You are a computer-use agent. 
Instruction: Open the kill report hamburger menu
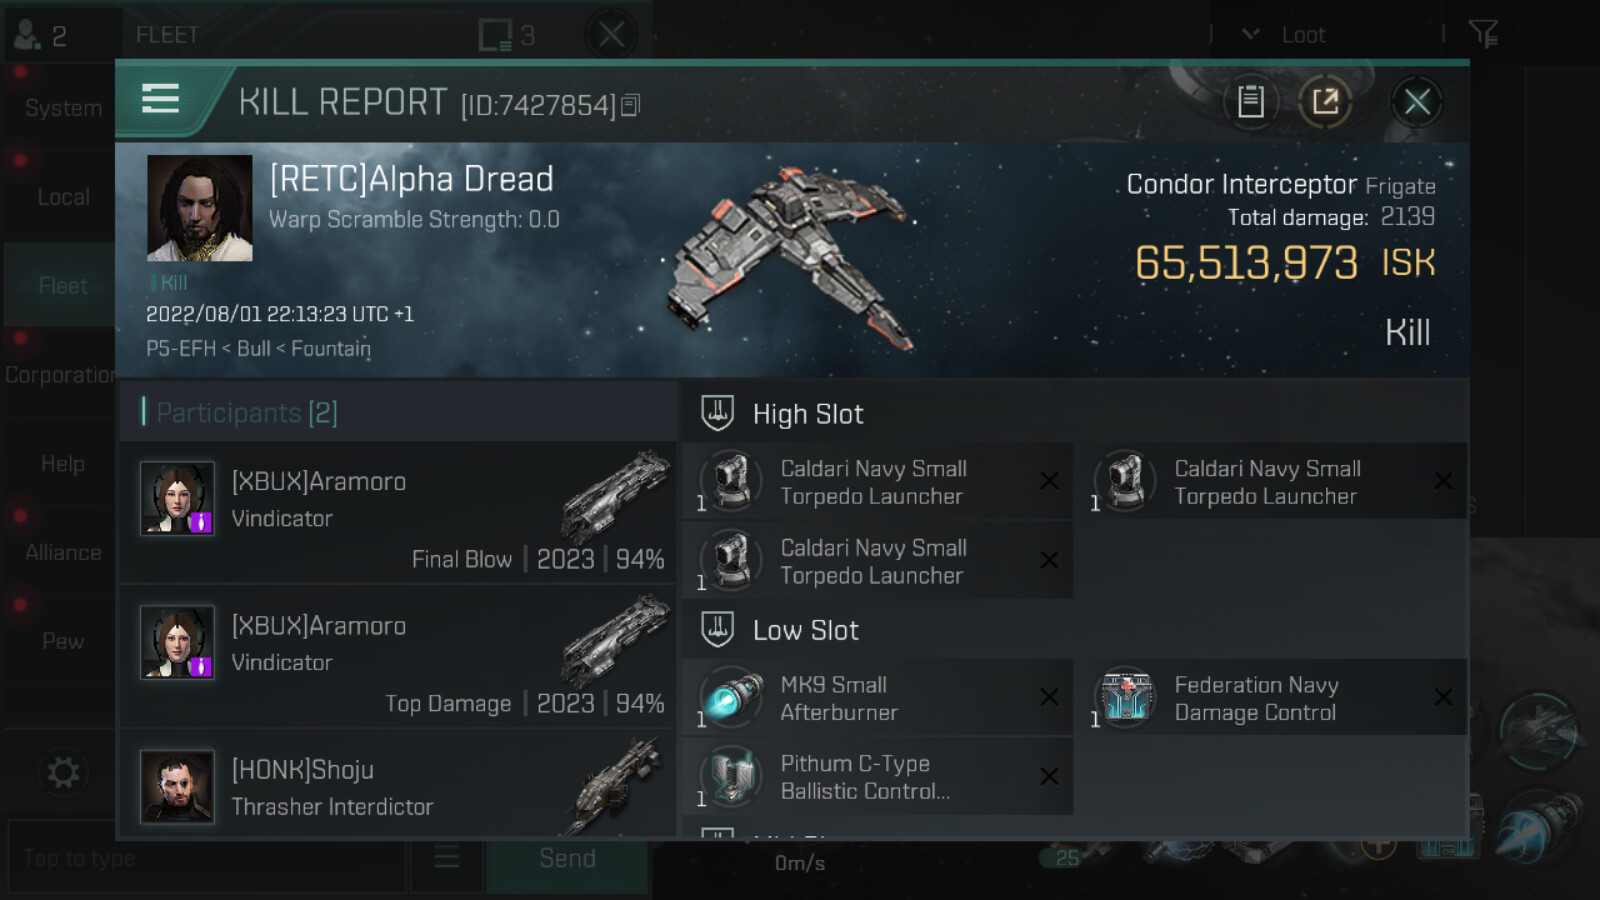click(161, 99)
